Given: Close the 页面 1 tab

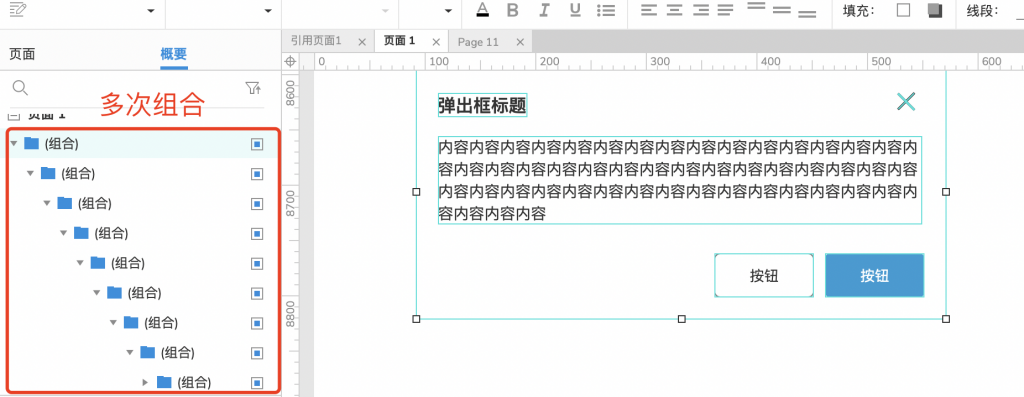Looking at the screenshot, I should [x=436, y=42].
